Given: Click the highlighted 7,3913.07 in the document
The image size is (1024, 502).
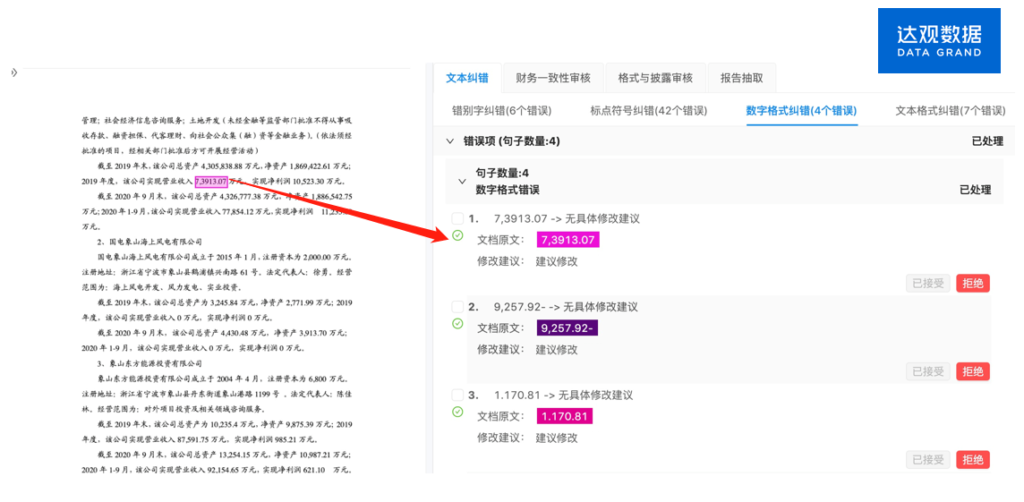Looking at the screenshot, I should tap(211, 181).
